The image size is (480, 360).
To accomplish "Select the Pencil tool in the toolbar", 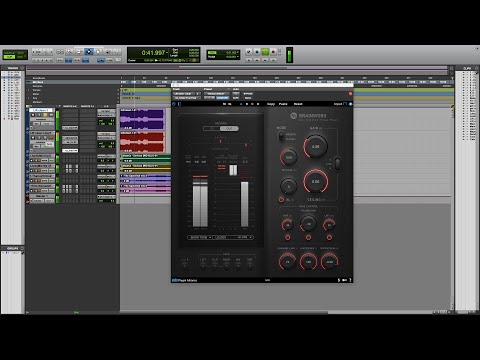I will [117, 52].
